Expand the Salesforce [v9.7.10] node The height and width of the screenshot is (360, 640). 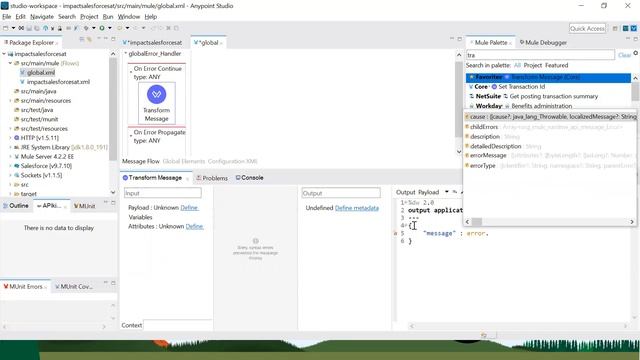[10, 166]
